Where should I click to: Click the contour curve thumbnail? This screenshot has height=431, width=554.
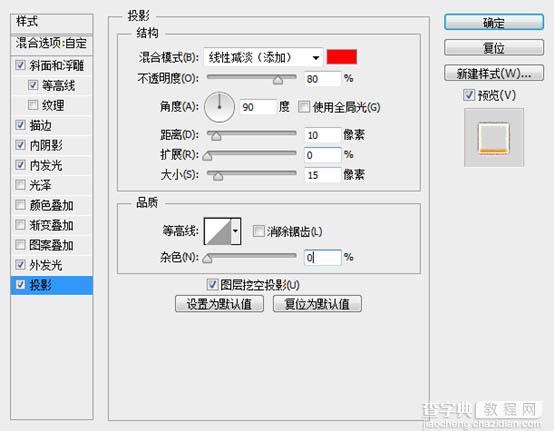pos(218,231)
